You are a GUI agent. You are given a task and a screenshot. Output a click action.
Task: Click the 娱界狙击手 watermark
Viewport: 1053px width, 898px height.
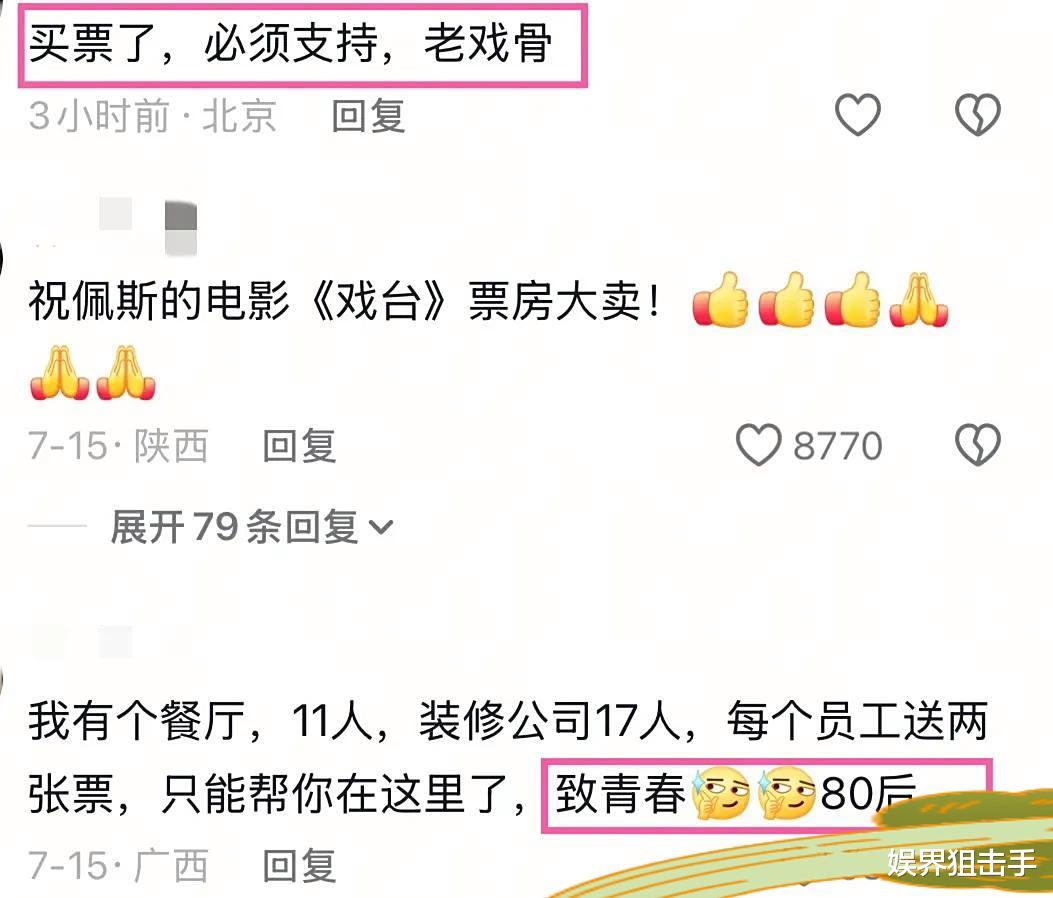click(x=961, y=862)
